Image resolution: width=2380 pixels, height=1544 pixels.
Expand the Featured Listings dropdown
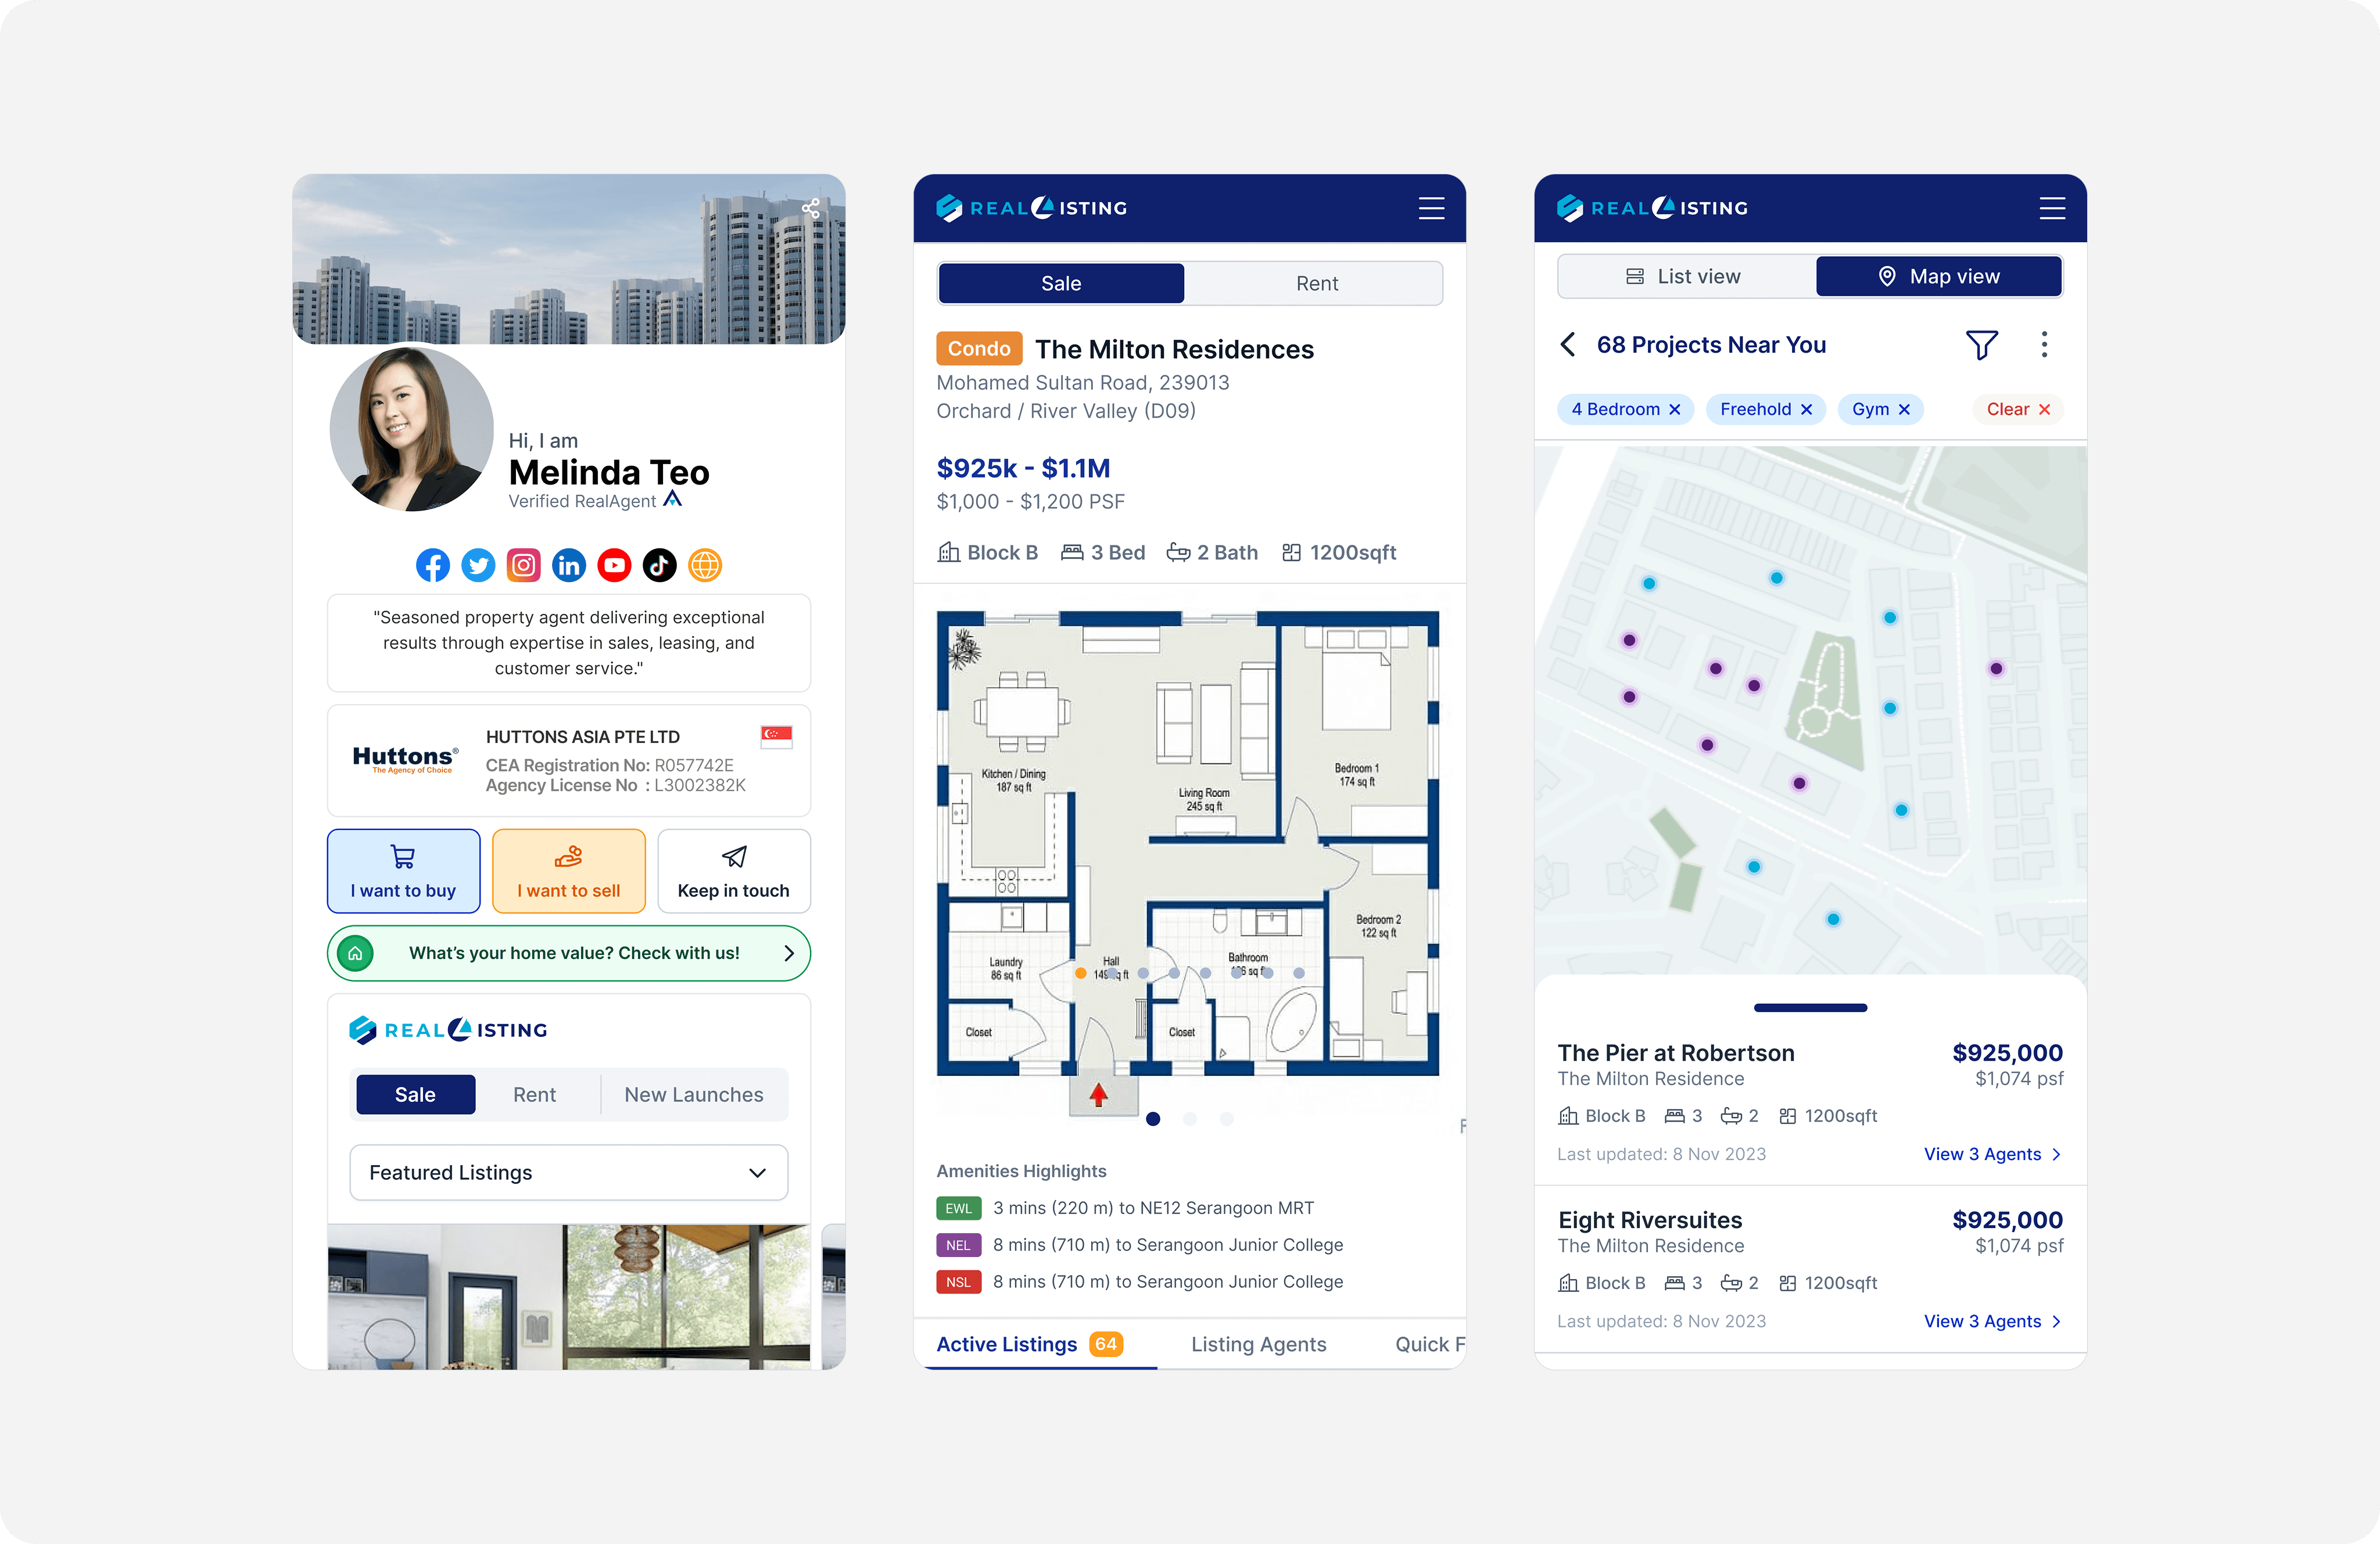pyautogui.click(x=568, y=1172)
